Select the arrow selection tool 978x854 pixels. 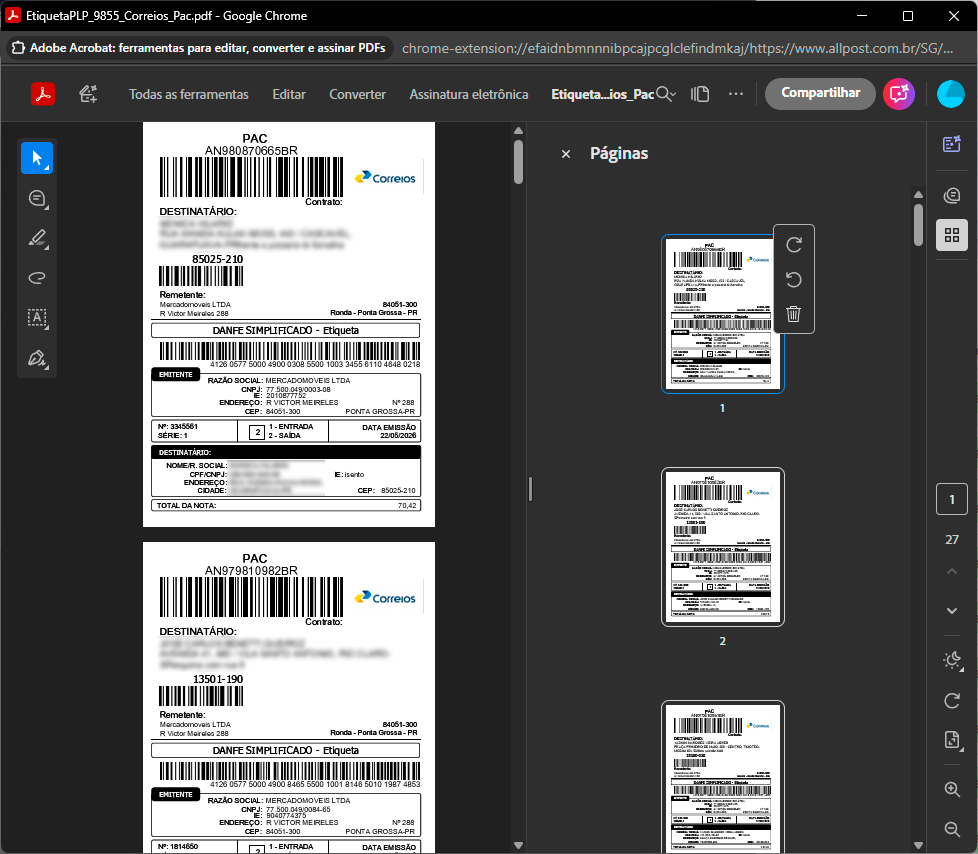tap(37, 158)
